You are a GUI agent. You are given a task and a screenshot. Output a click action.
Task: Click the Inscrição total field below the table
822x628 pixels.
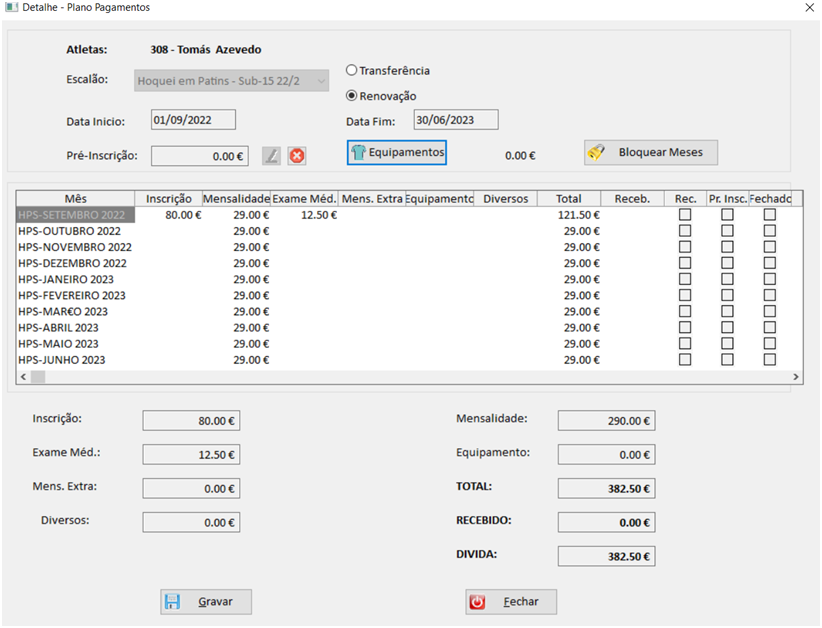click(x=191, y=421)
